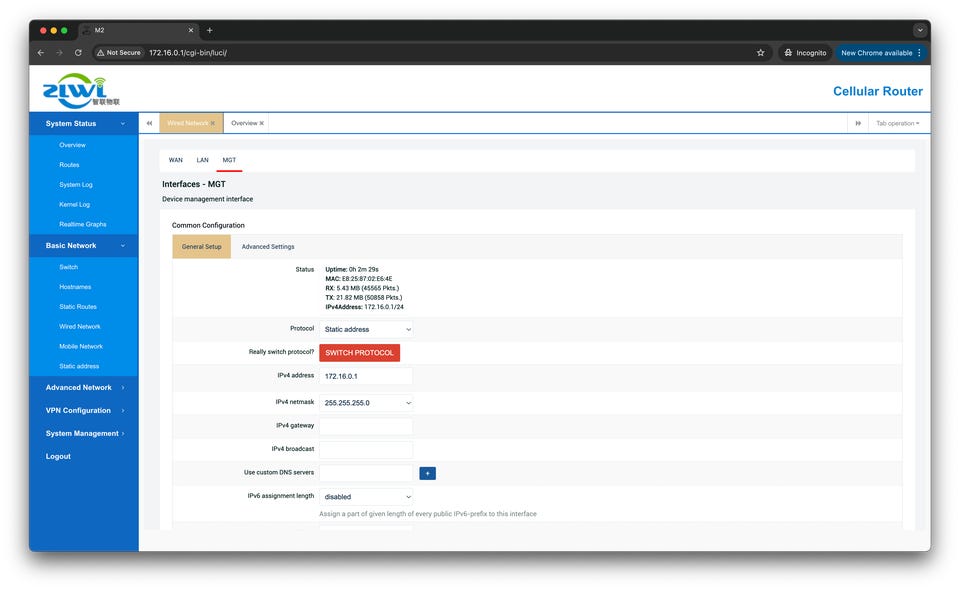Expand the Advanced Network section
The image size is (960, 590).
84,387
